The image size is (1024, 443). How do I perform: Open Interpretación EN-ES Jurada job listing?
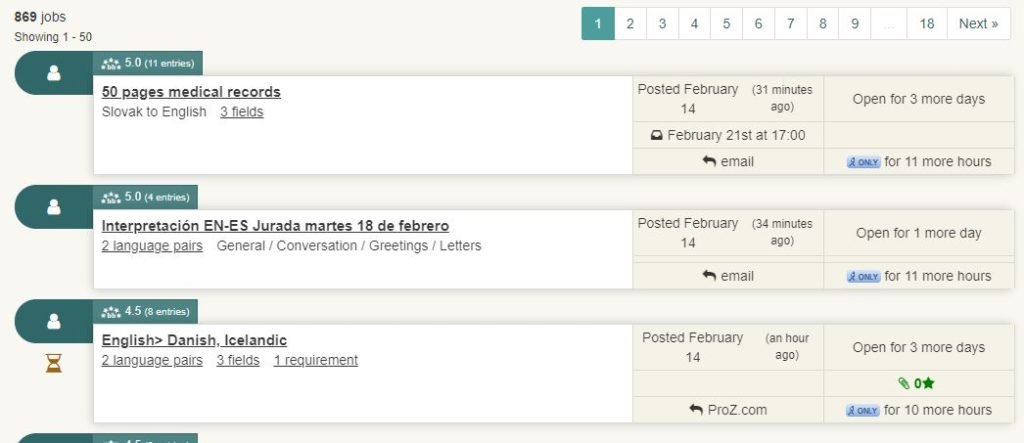(275, 226)
